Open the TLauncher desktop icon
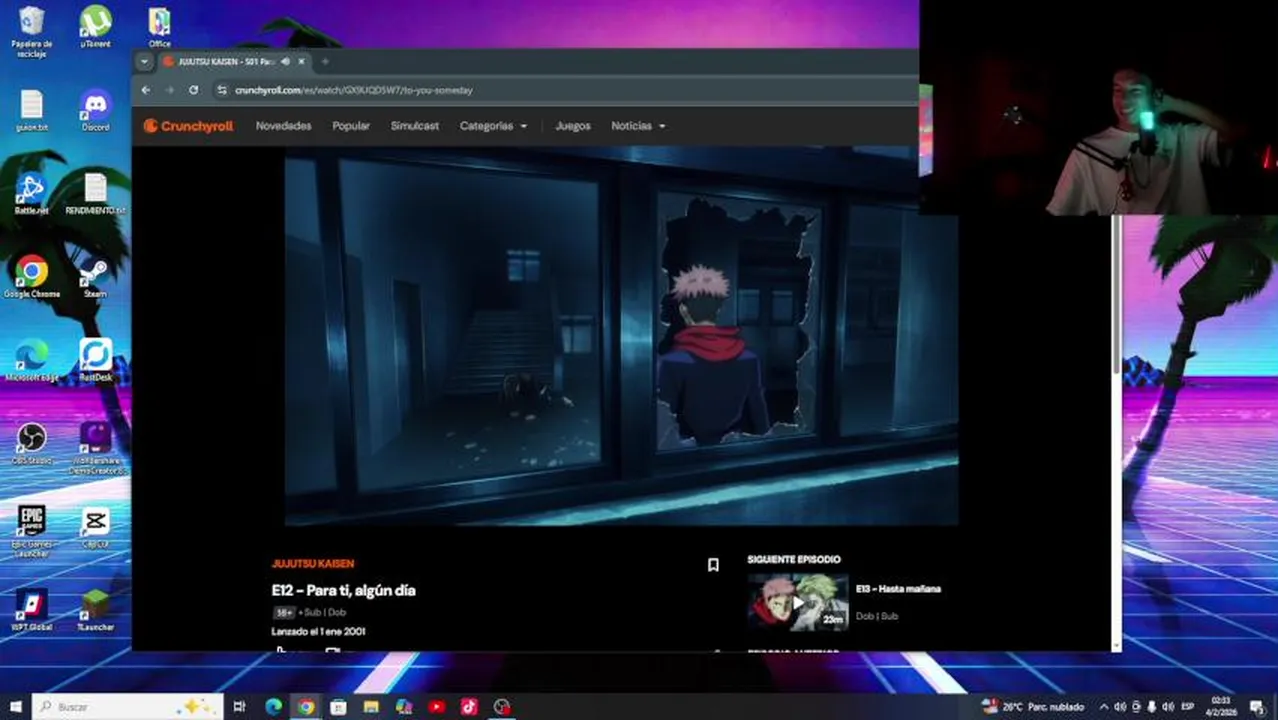The image size is (1278, 720). 96,610
